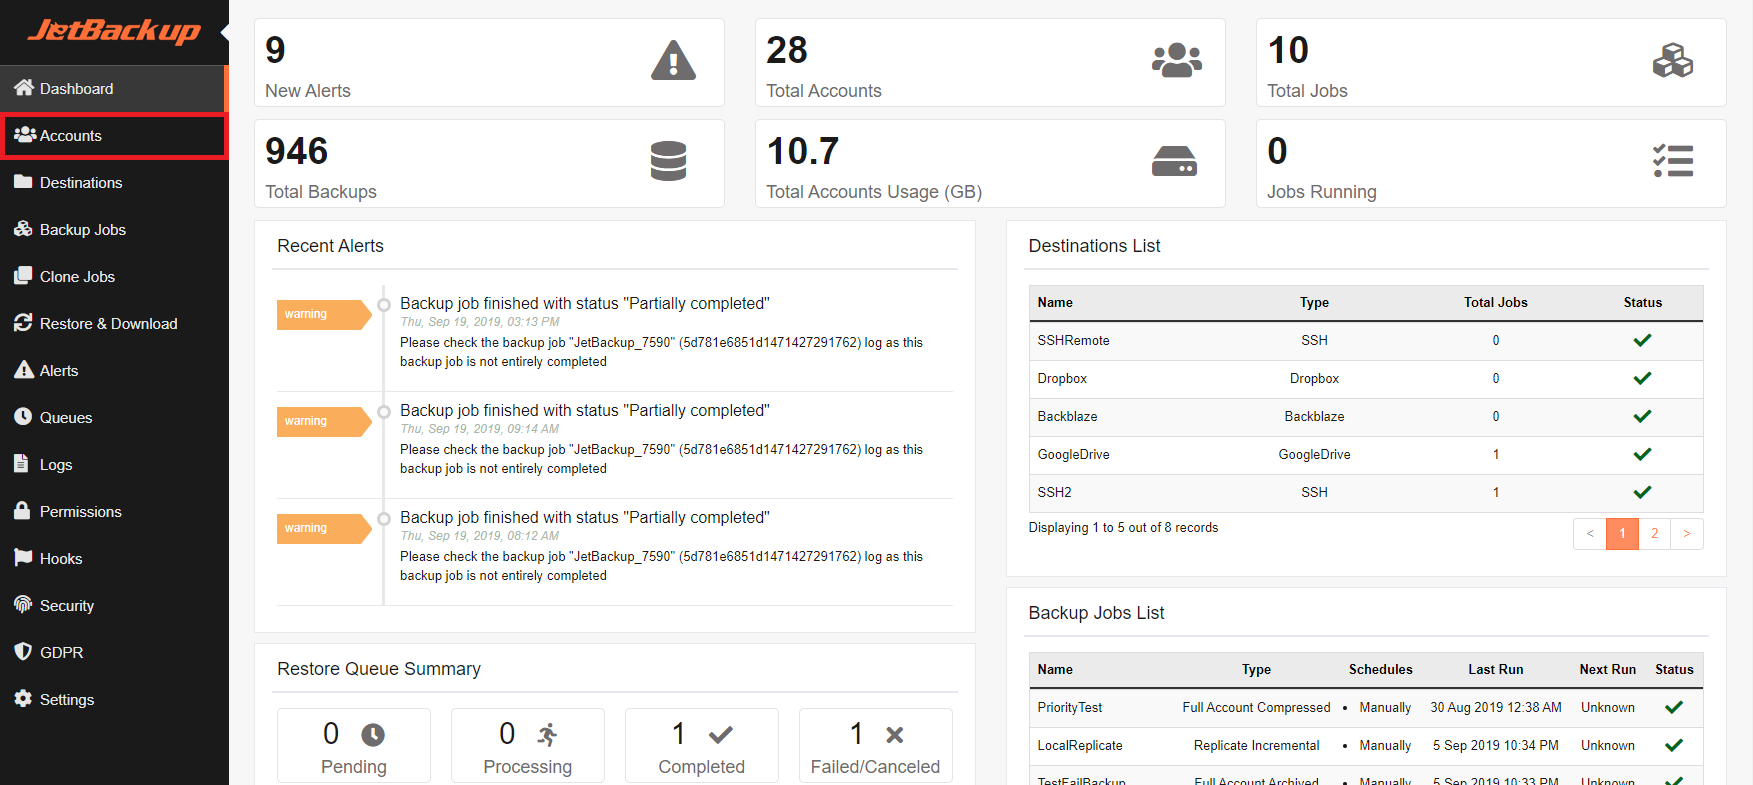Click the task list icon on Jobs Running card
This screenshot has height=785, width=1753.
point(1673,161)
